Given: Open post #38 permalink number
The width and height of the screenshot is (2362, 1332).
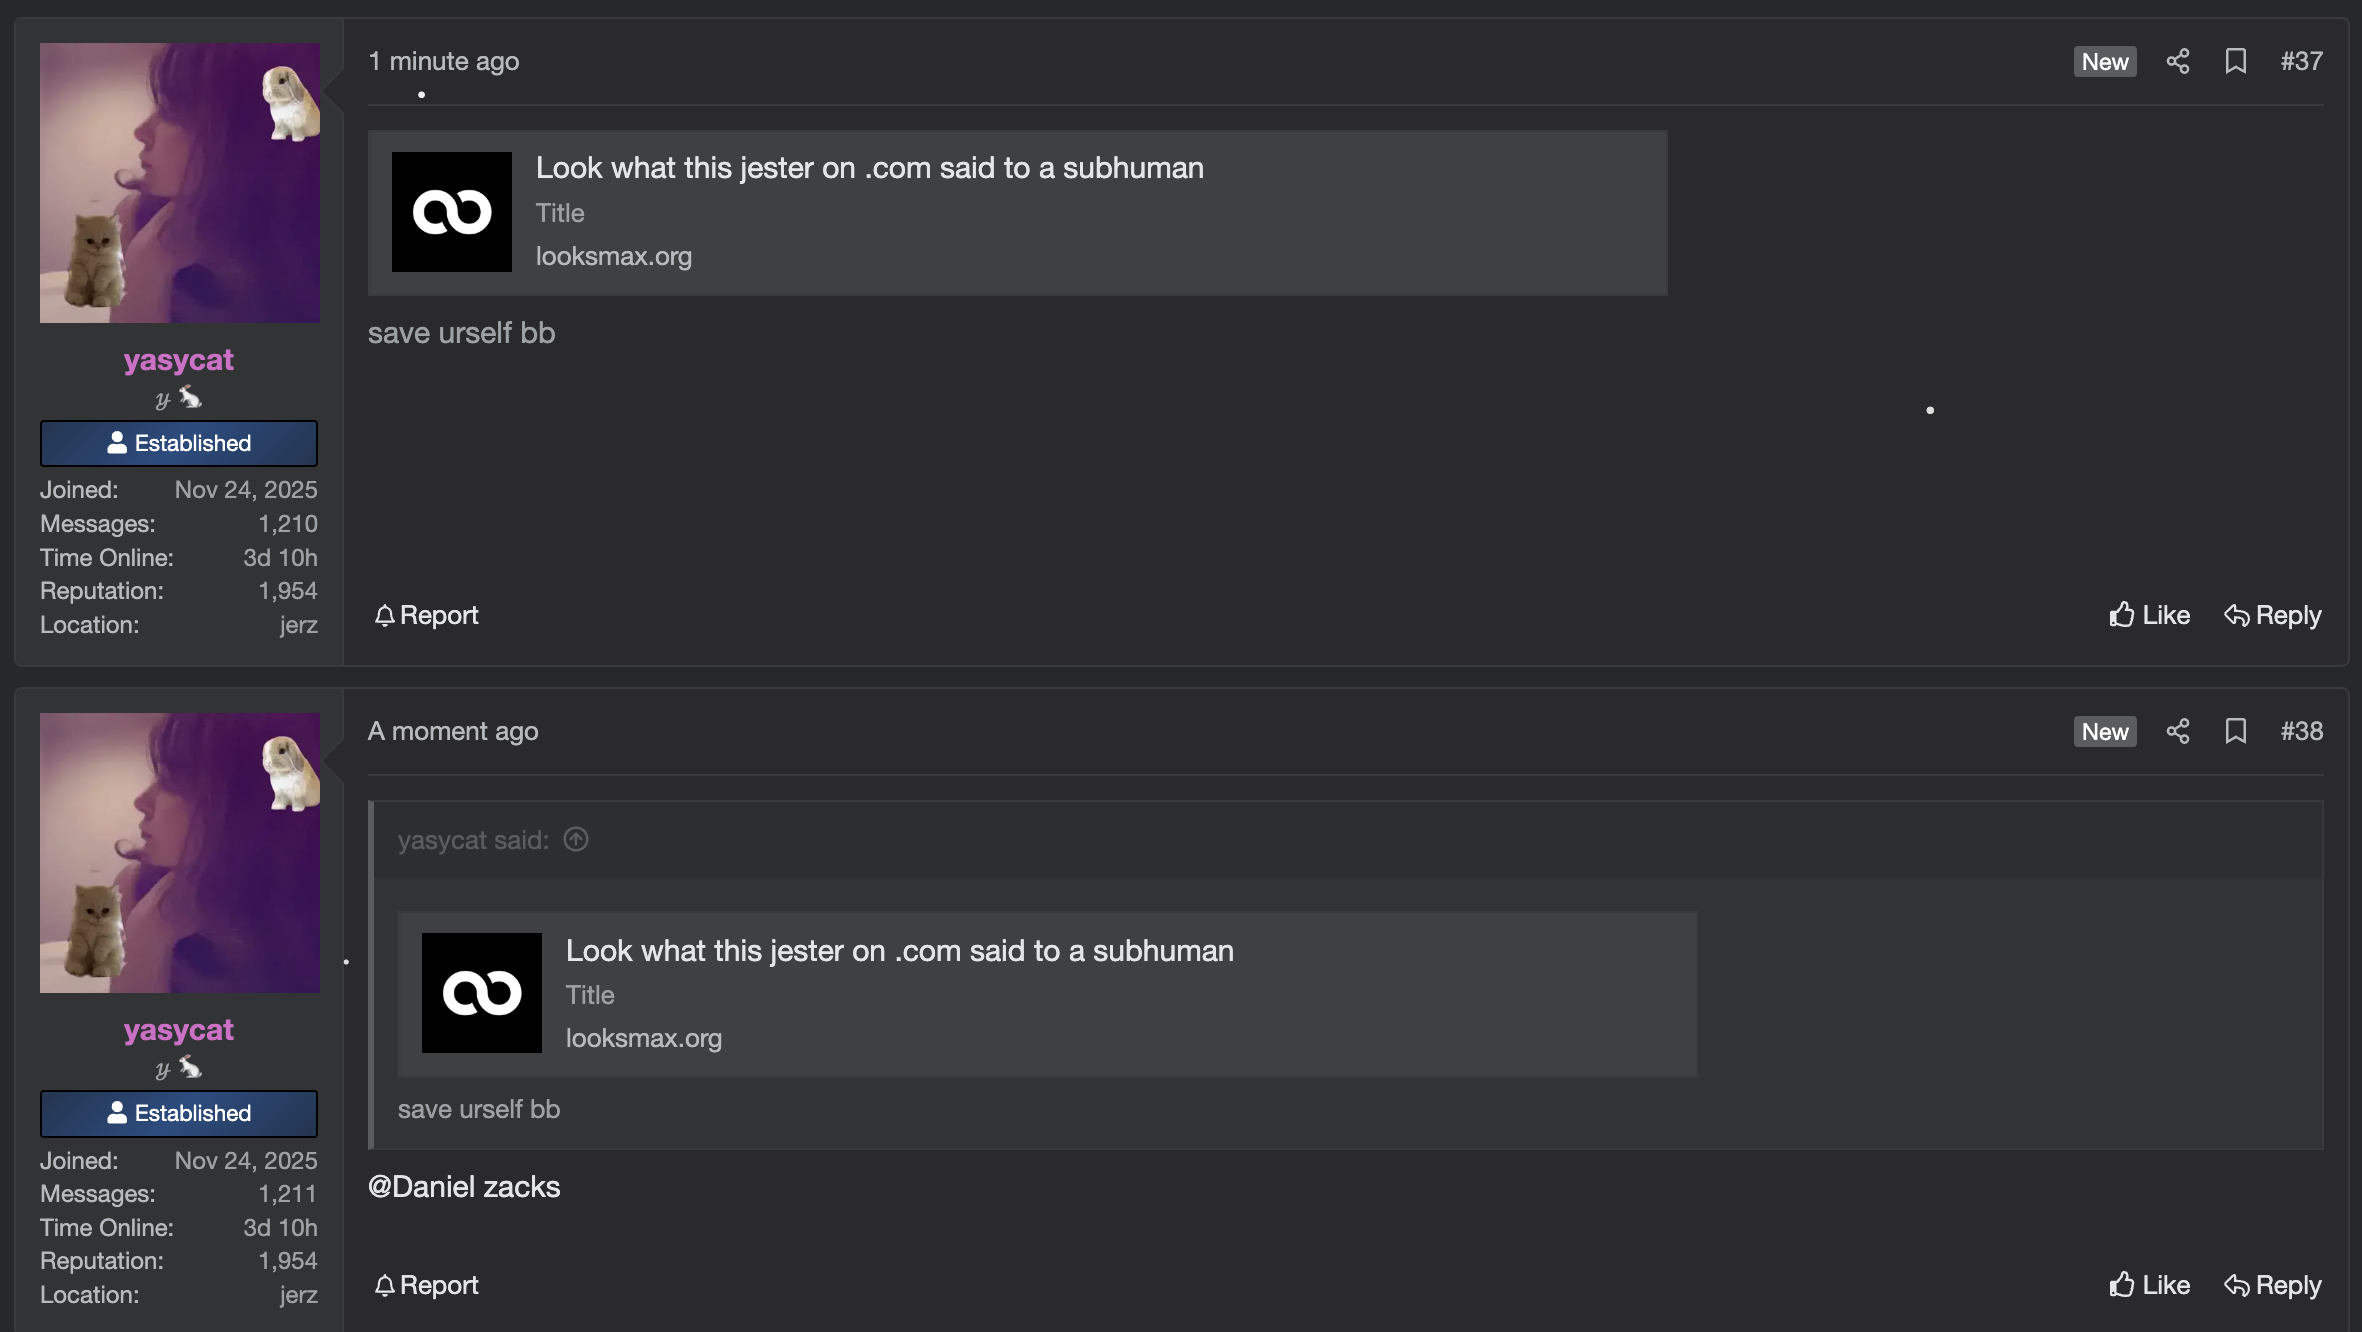Looking at the screenshot, I should pyautogui.click(x=2301, y=731).
